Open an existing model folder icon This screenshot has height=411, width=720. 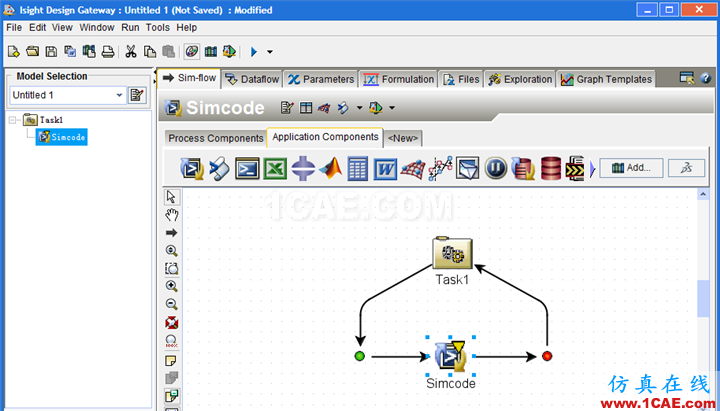point(32,51)
